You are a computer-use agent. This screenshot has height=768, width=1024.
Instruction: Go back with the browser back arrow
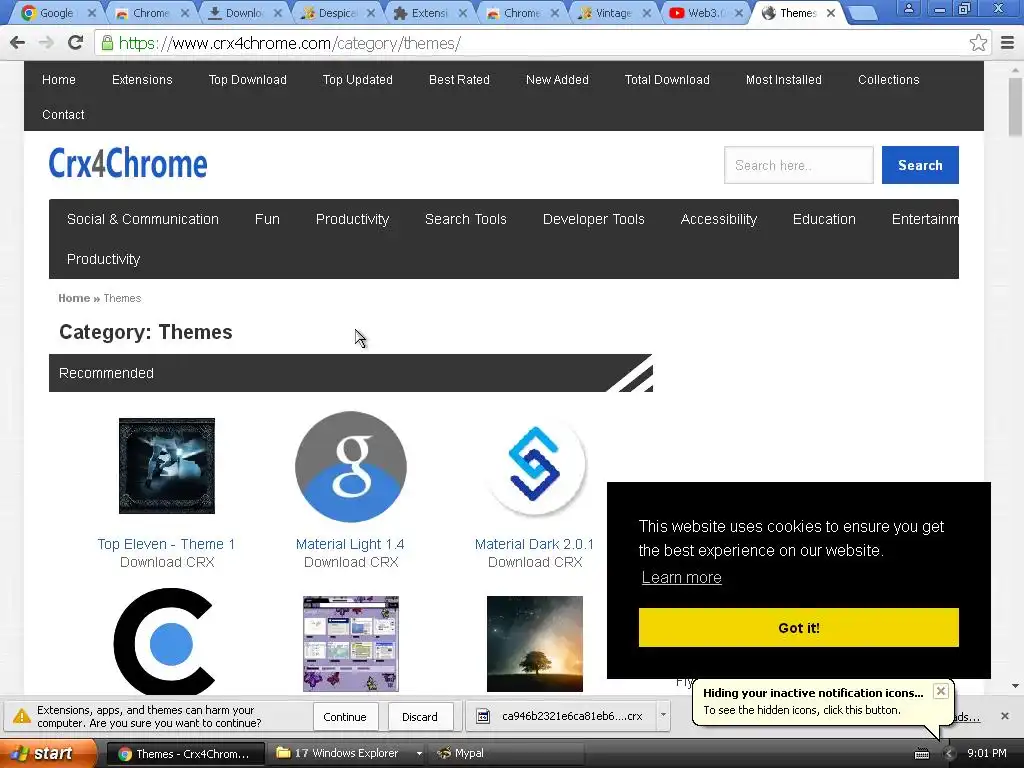coord(18,43)
